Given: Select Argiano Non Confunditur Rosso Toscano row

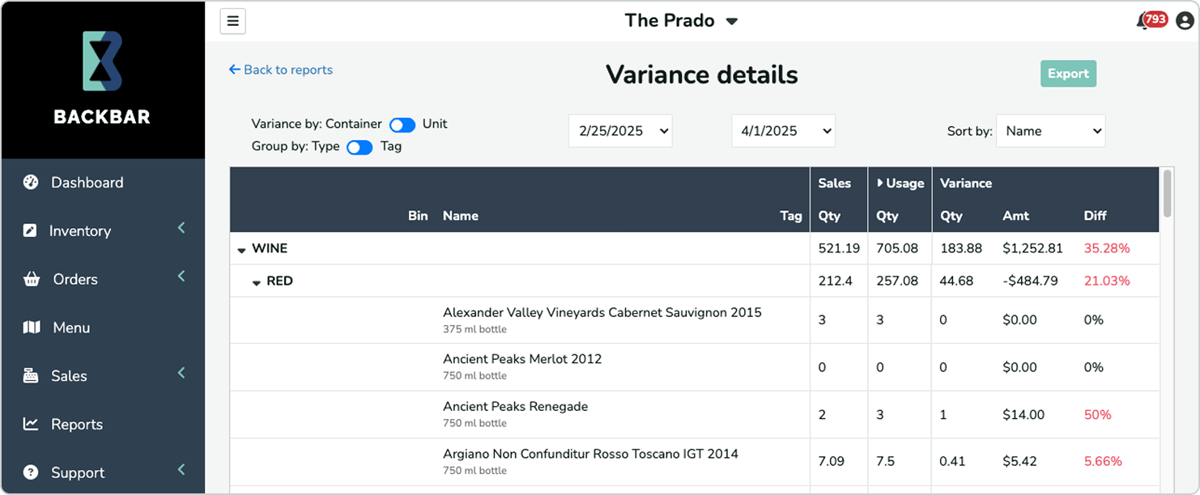Looking at the screenshot, I should [x=695, y=462].
